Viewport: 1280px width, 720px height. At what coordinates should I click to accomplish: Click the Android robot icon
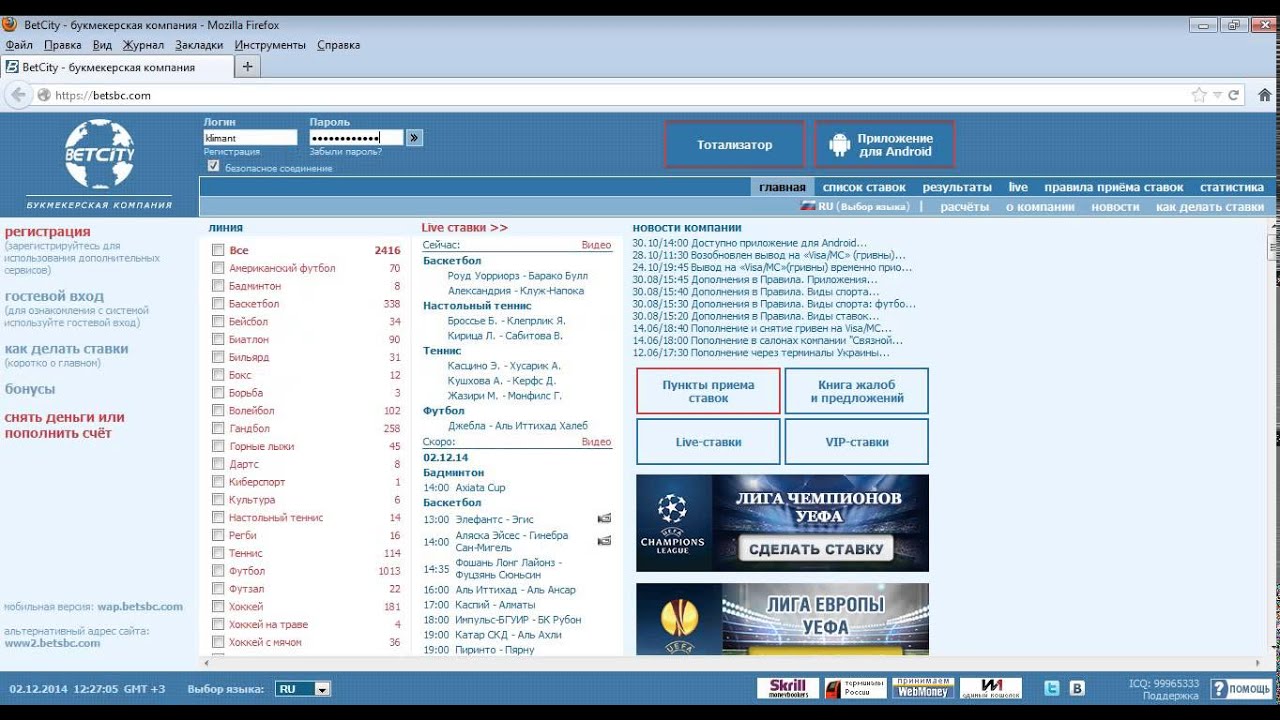pyautogui.click(x=838, y=145)
